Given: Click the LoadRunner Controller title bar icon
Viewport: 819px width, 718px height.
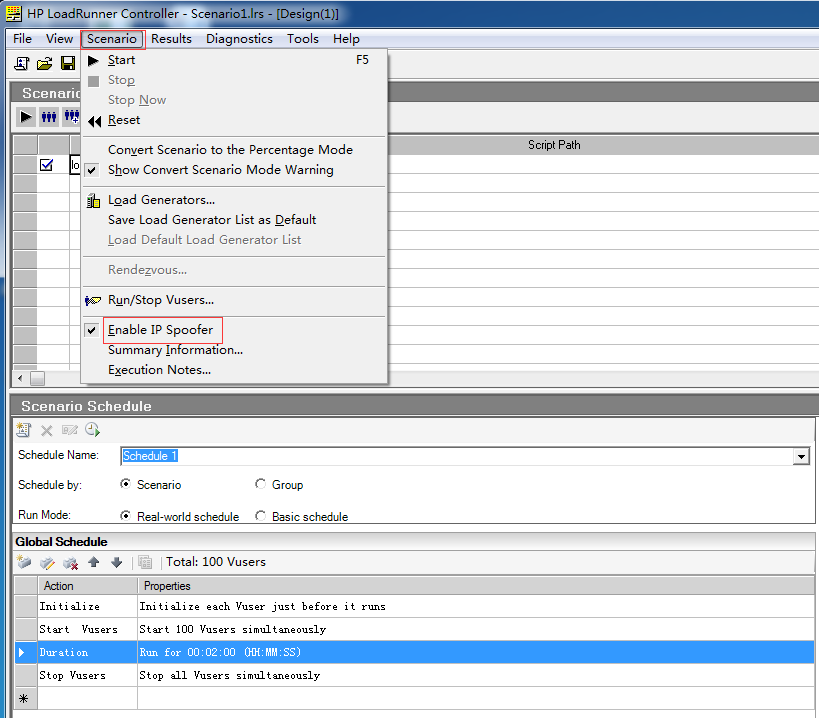Looking at the screenshot, I should [x=14, y=13].
